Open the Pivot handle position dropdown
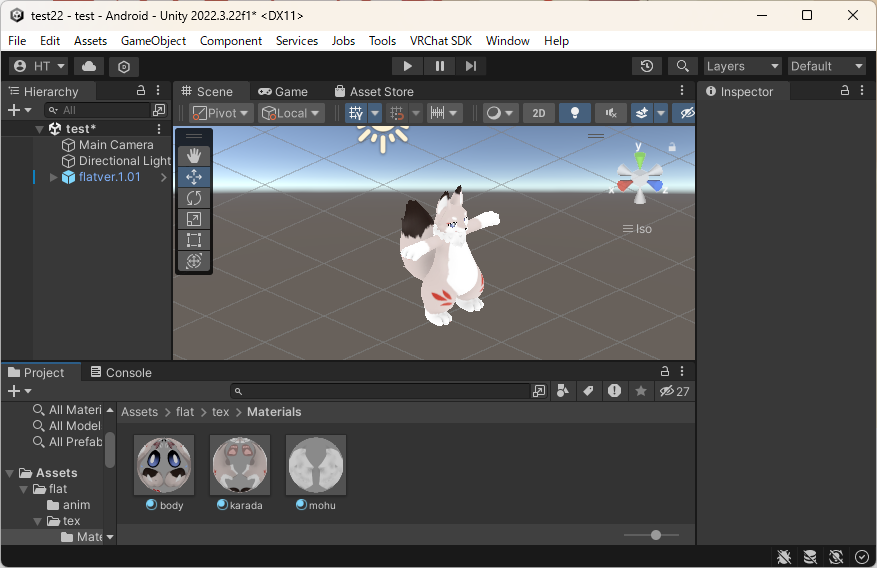This screenshot has height=568, width=877. coord(221,113)
